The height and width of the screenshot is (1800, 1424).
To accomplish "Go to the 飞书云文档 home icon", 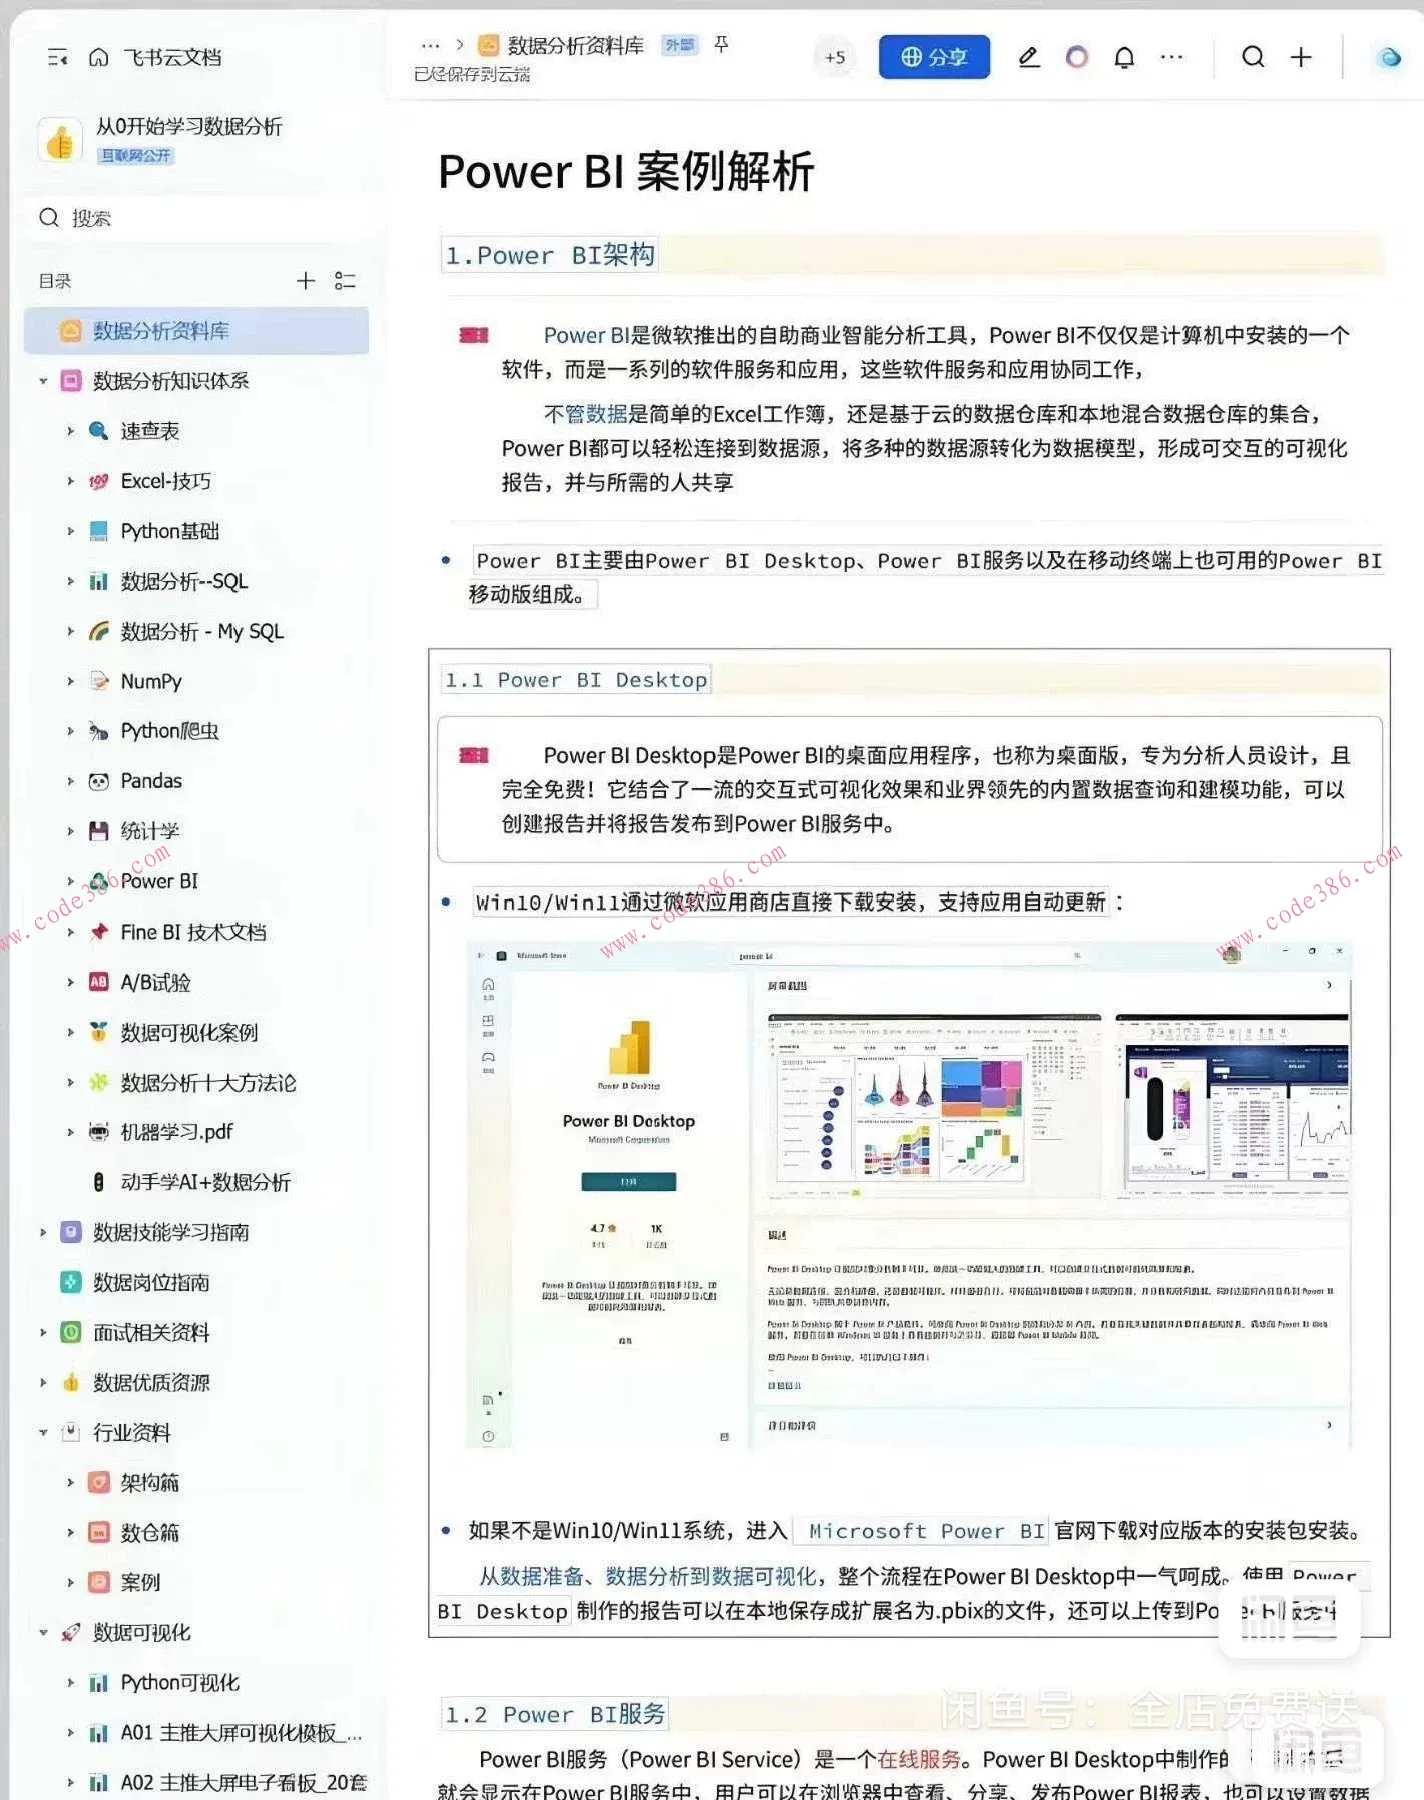I will coord(98,57).
